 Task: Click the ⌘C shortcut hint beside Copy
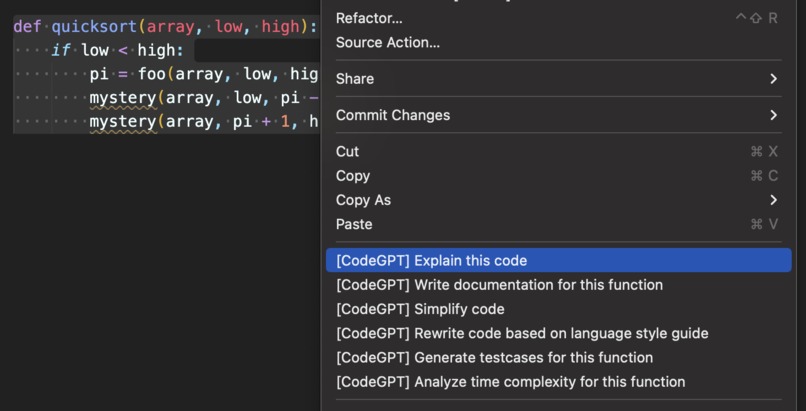[x=764, y=176]
